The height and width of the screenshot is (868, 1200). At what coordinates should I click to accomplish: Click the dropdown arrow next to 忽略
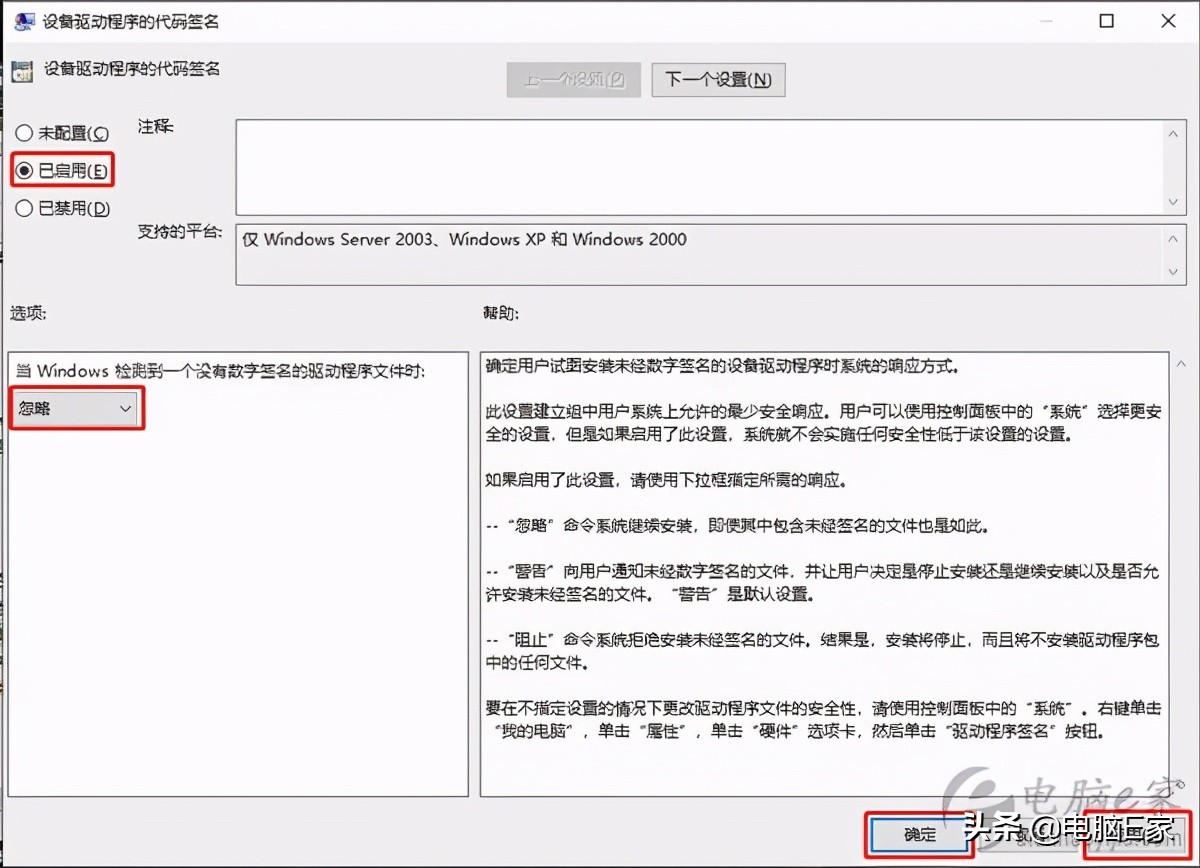tap(125, 409)
